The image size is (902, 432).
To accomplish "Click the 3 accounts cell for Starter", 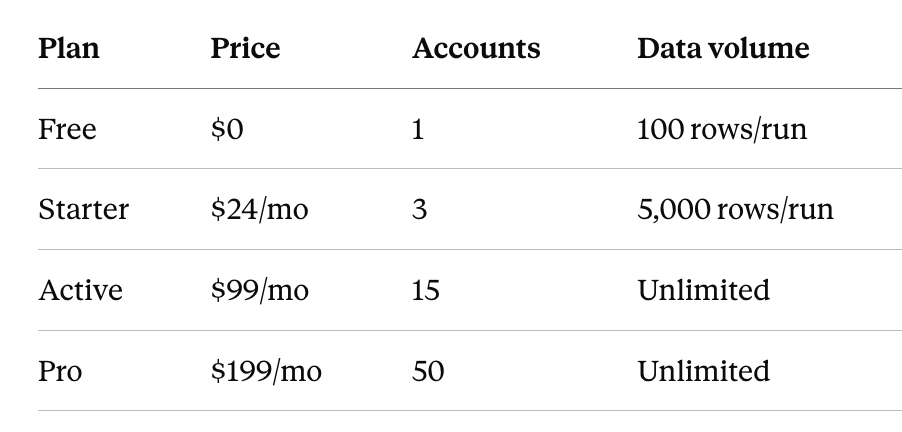I will tap(419, 209).
